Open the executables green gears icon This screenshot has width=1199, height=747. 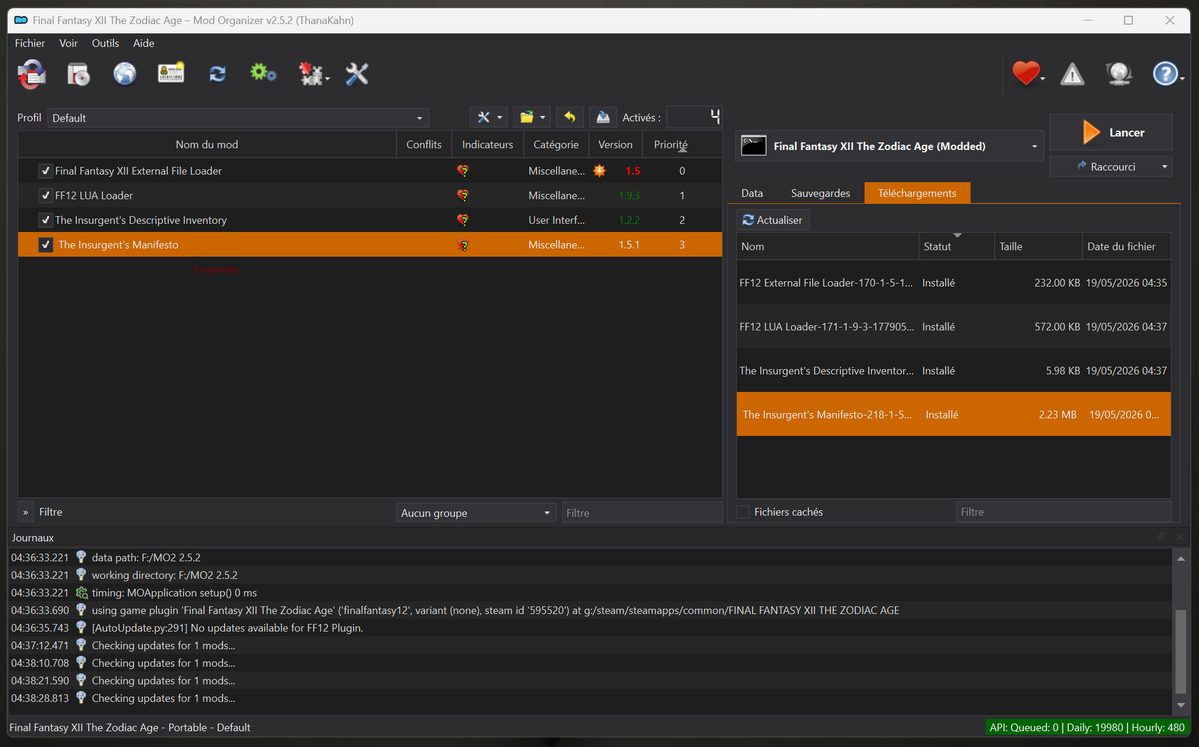tap(263, 73)
